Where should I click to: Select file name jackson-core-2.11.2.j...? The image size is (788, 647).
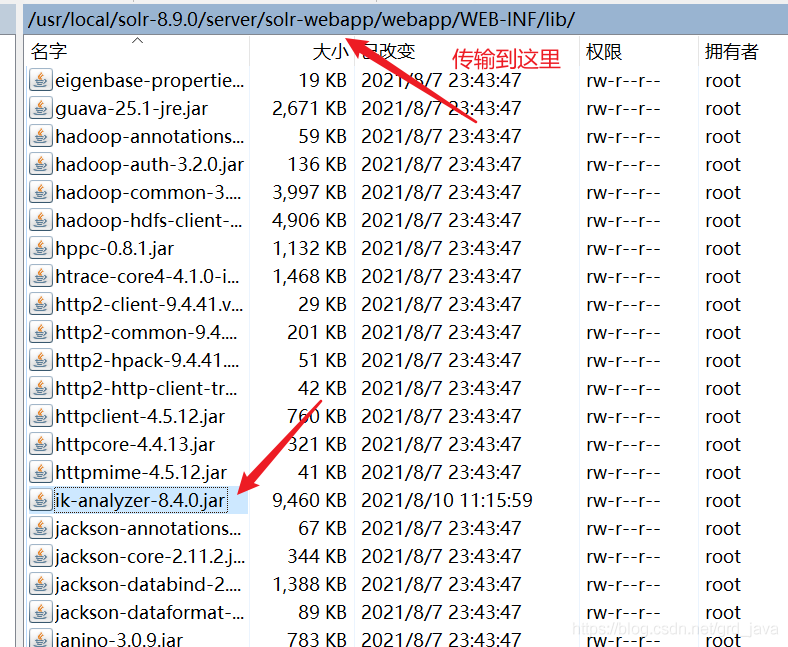(x=150, y=557)
